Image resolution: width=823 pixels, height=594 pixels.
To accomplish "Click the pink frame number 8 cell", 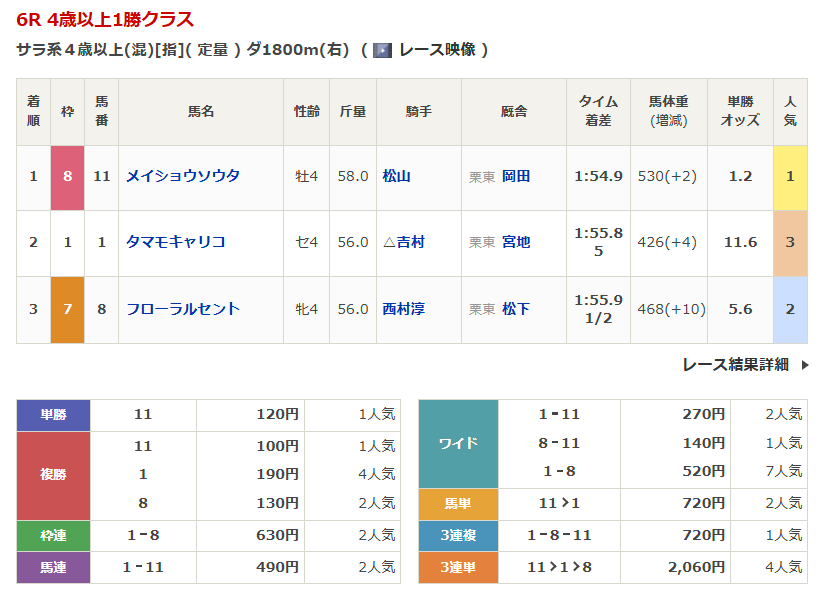I will click(x=68, y=176).
